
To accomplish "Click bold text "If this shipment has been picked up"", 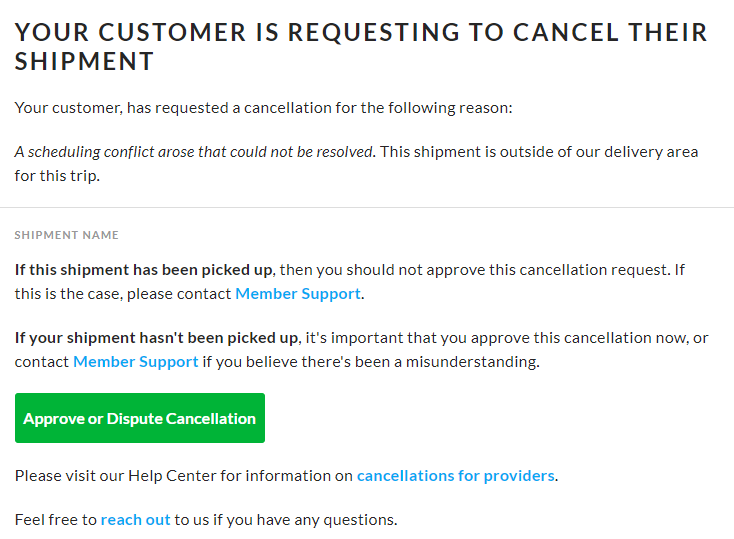I will pos(144,270).
